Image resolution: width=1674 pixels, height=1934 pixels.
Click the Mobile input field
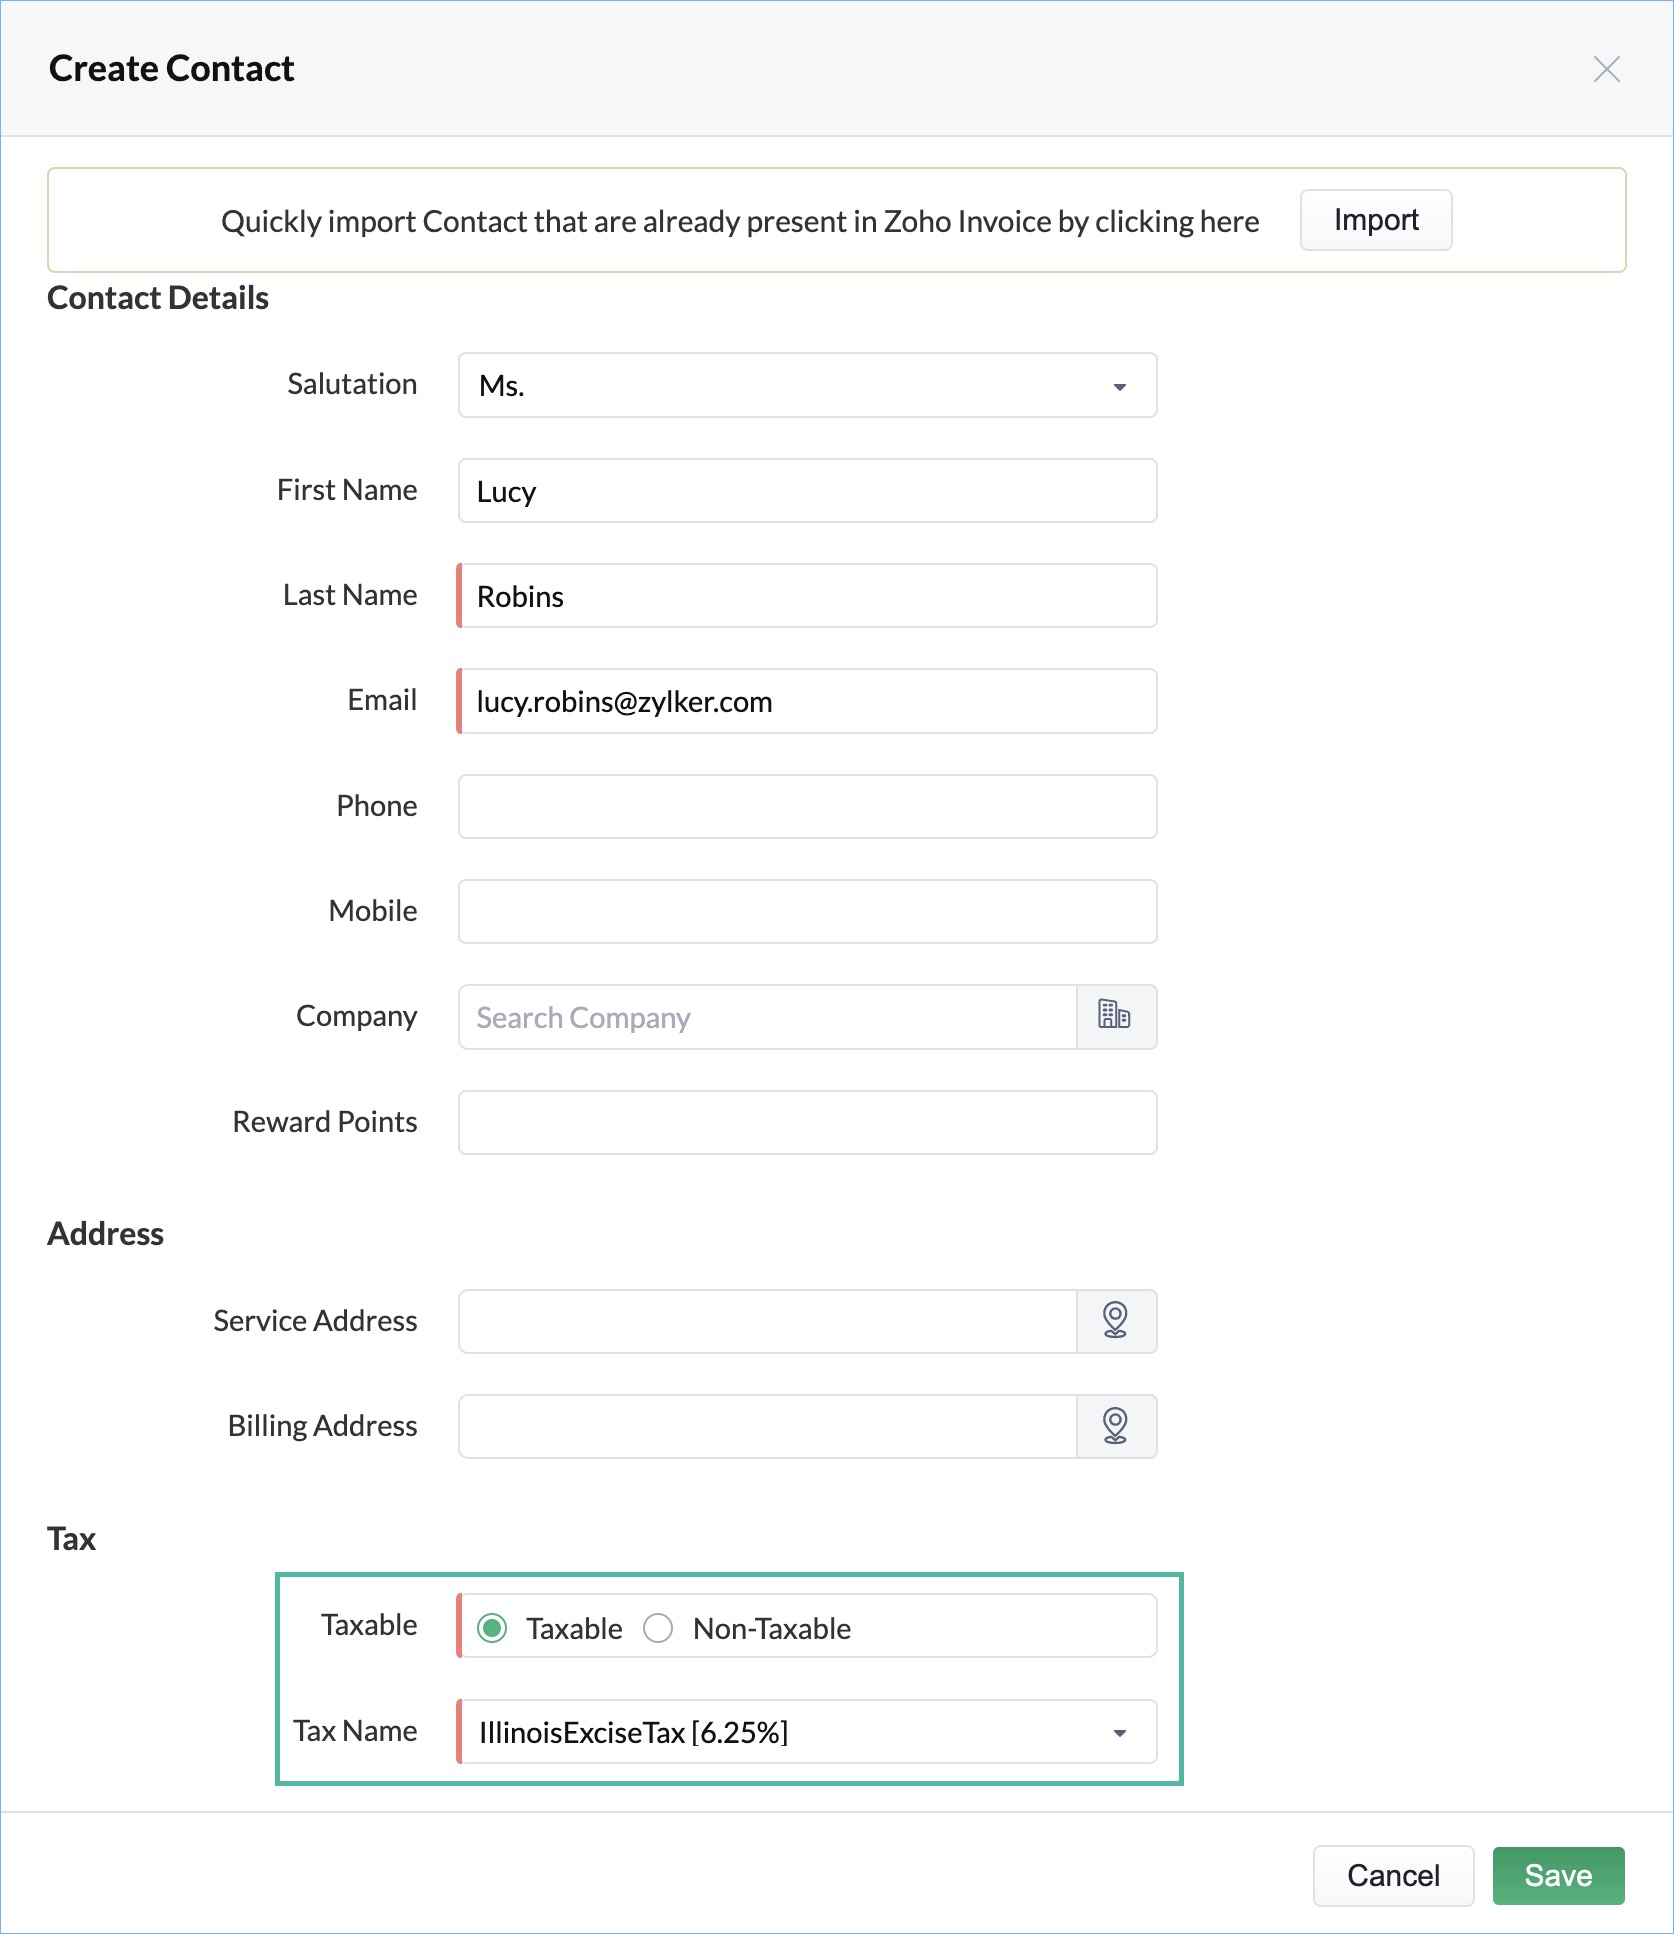[807, 911]
